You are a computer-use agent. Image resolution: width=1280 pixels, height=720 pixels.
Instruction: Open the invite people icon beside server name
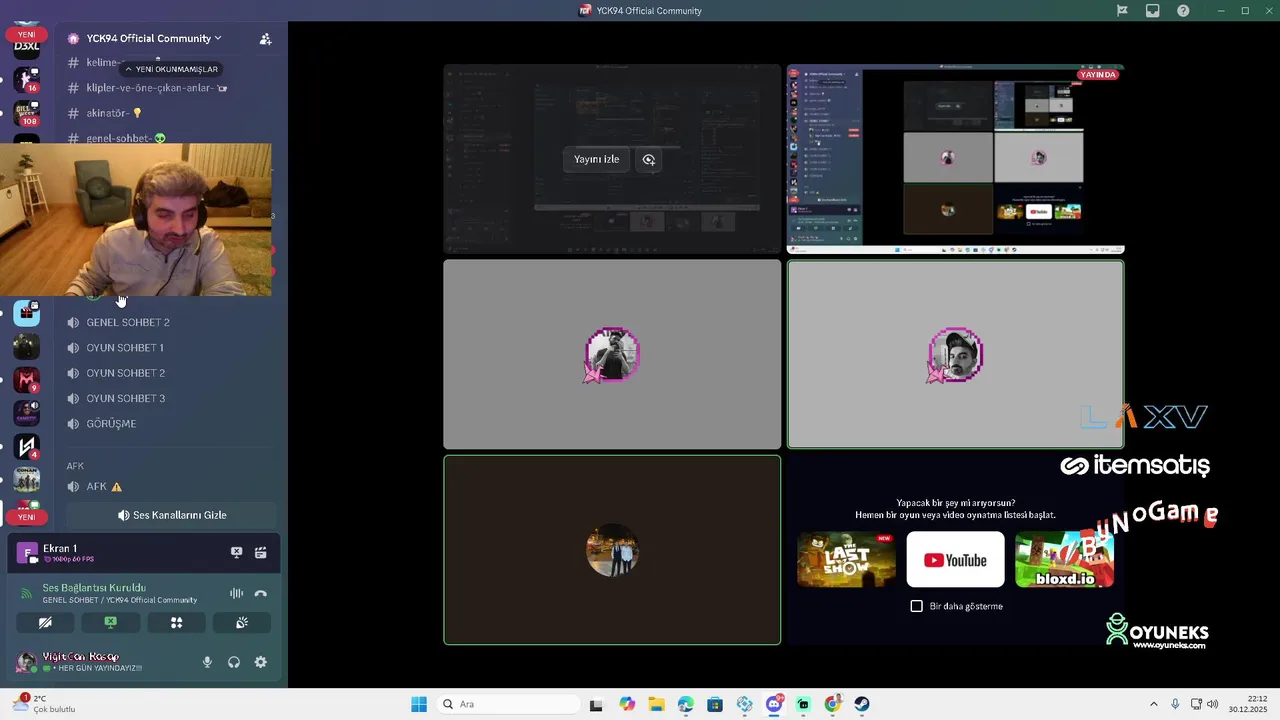click(x=265, y=39)
